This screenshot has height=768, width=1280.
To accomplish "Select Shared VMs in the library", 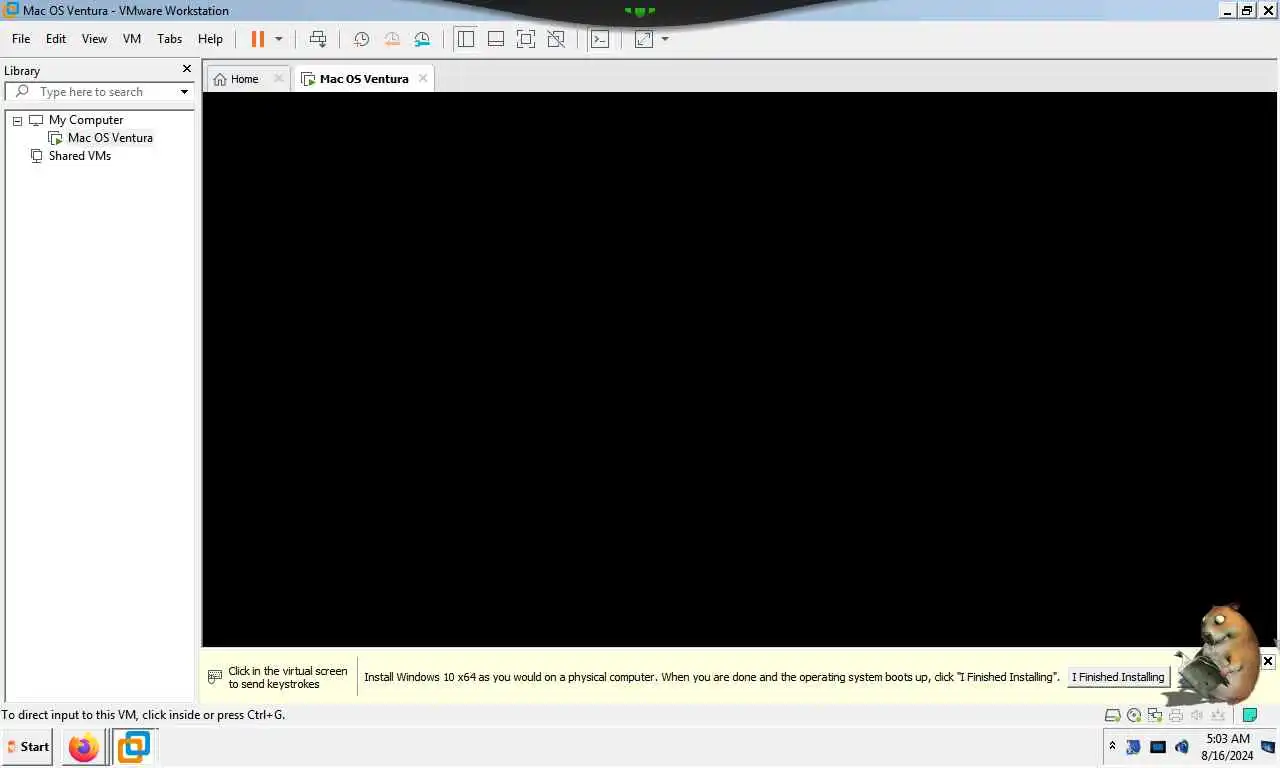I will tap(80, 156).
